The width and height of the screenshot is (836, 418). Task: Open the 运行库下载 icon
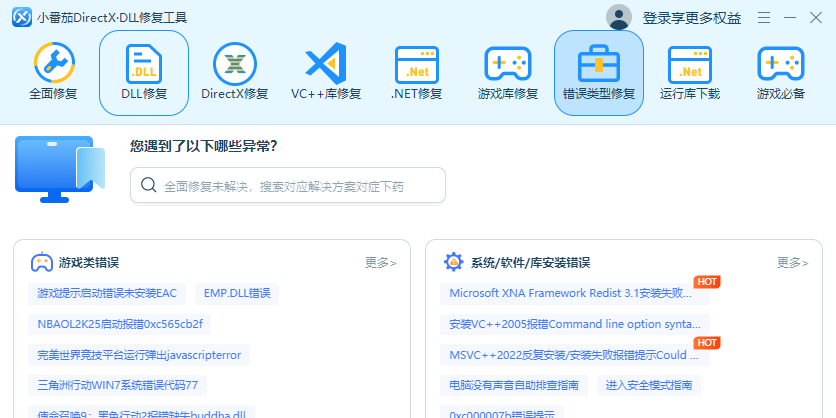[x=690, y=65]
